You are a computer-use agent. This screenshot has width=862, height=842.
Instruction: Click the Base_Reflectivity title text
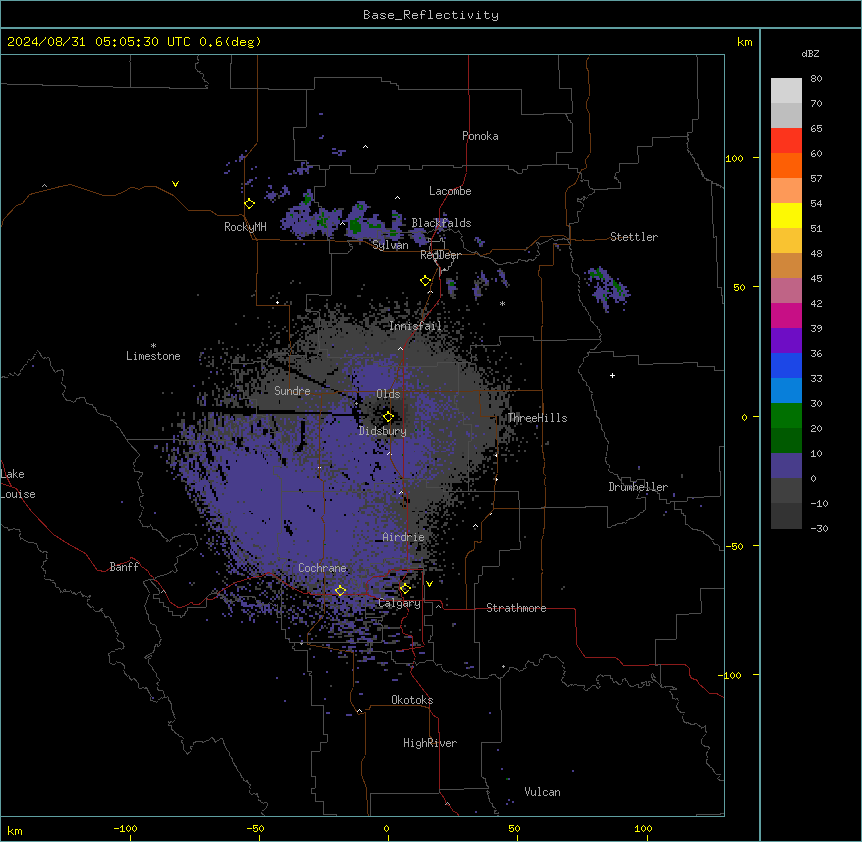pos(431,15)
